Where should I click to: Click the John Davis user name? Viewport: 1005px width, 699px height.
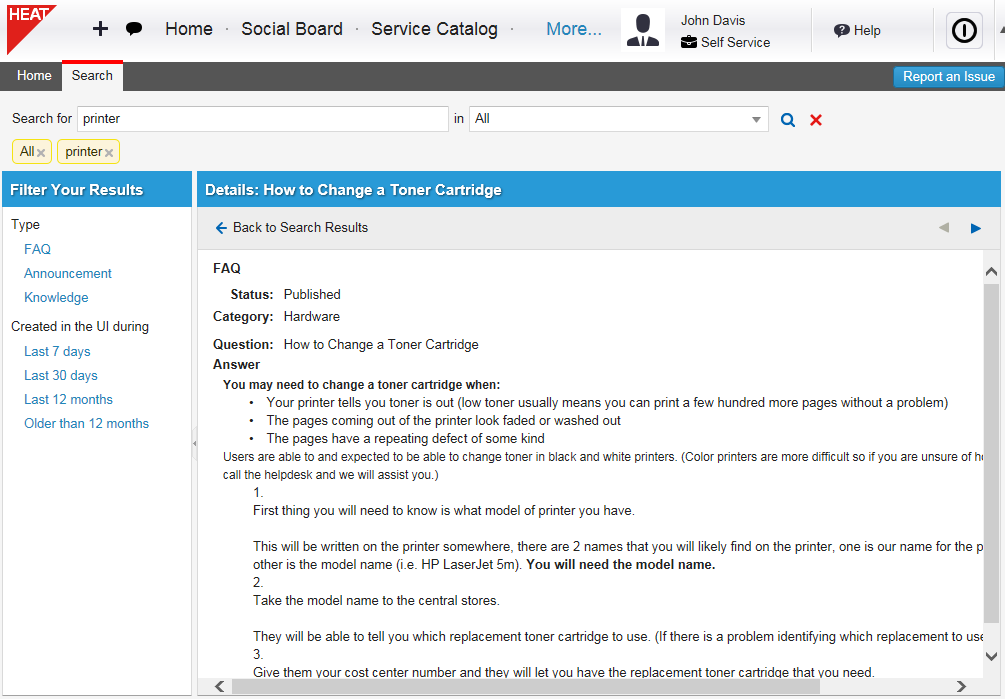713,21
